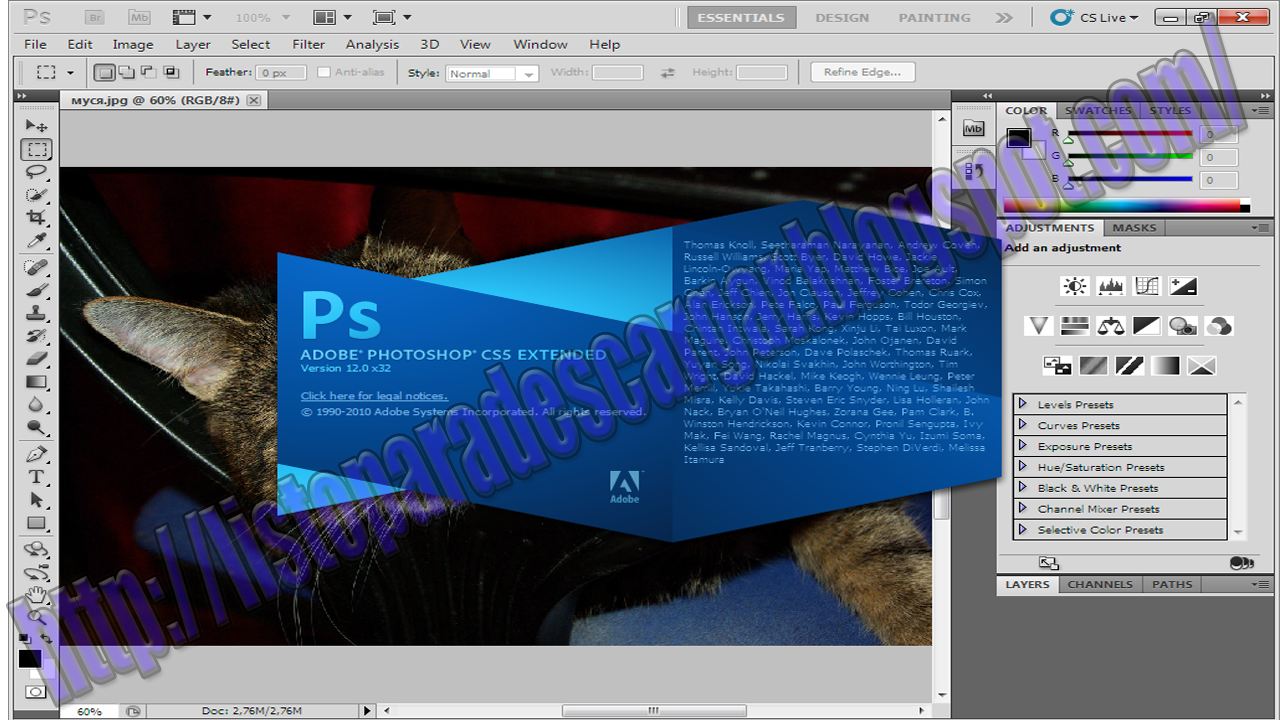The image size is (1280, 720).
Task: Select the Brush tool
Action: coord(36,291)
